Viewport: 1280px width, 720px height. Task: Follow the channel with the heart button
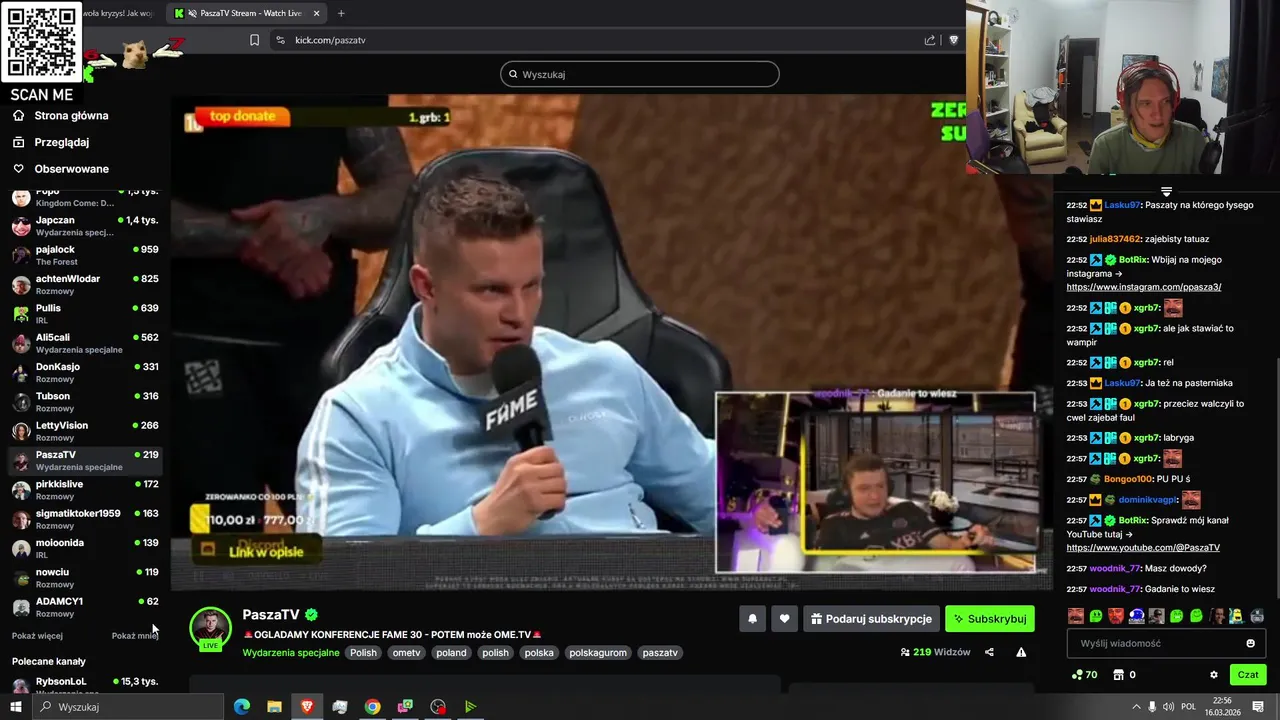pos(784,619)
